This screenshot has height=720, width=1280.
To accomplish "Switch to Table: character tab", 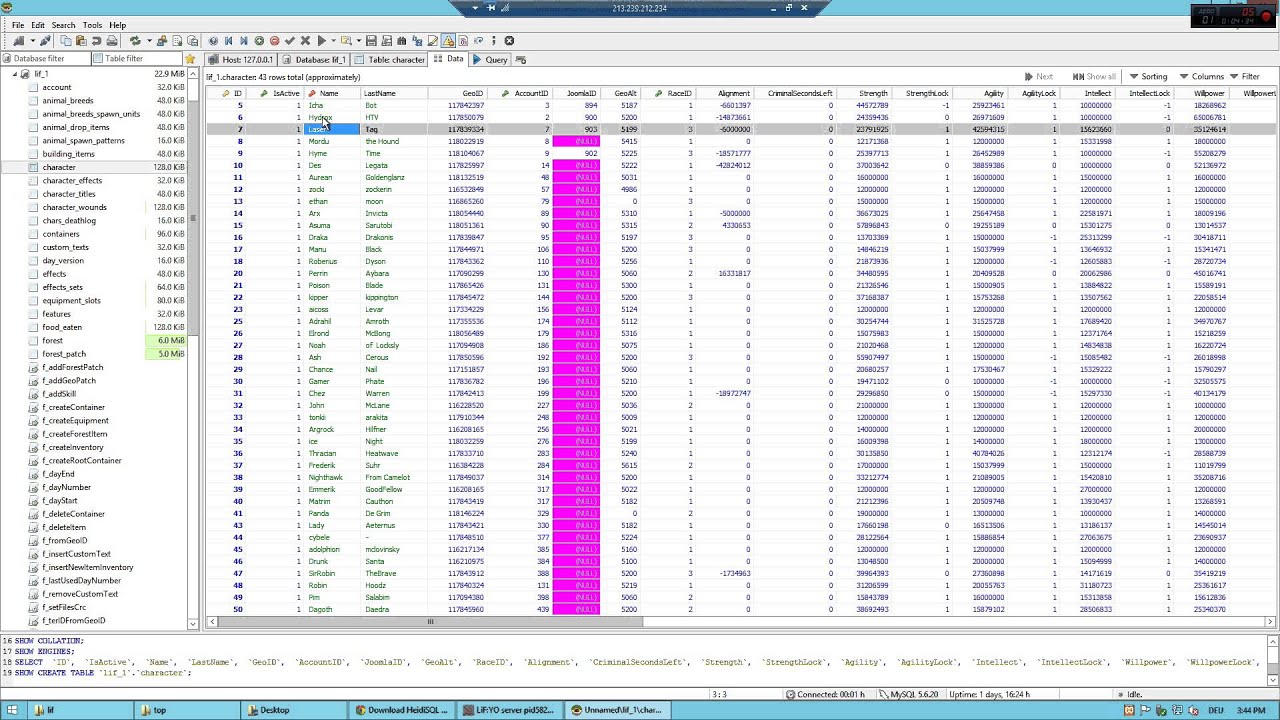I will [x=390, y=60].
